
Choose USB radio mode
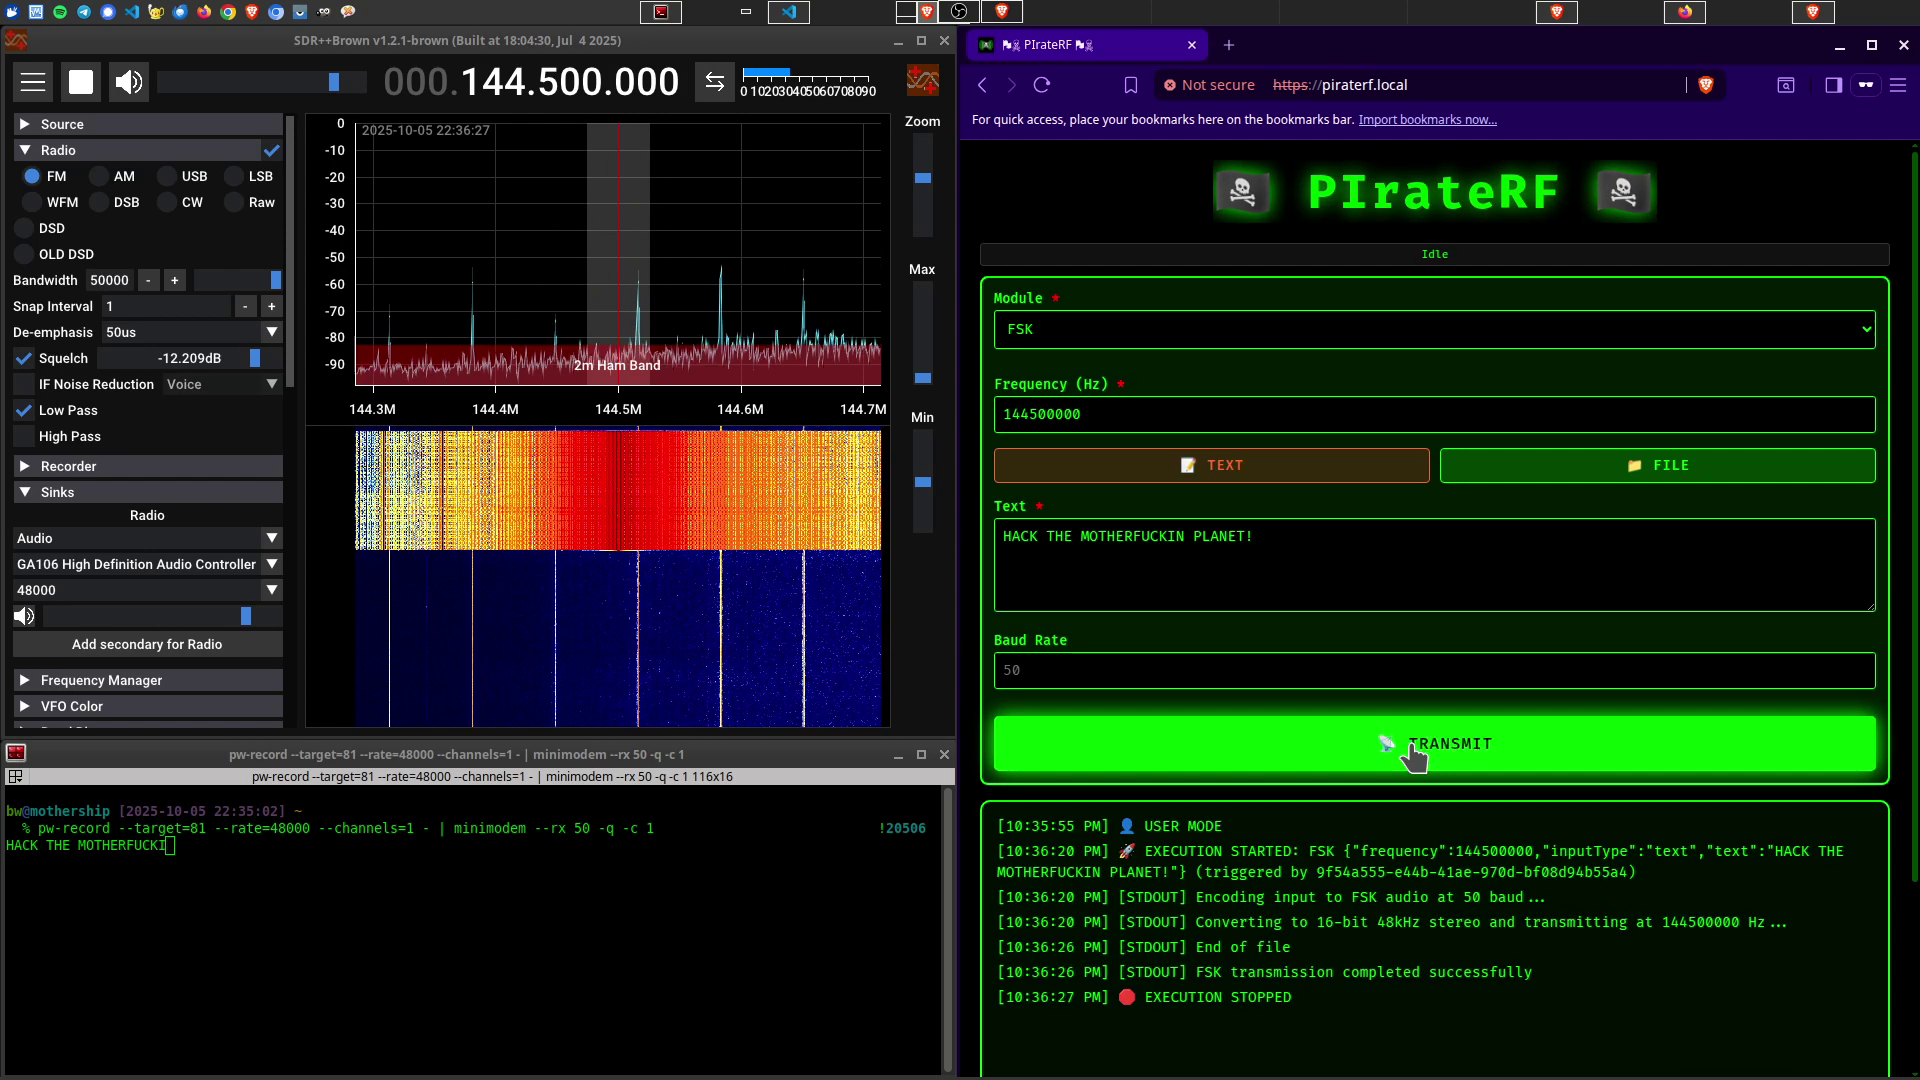pyautogui.click(x=168, y=176)
